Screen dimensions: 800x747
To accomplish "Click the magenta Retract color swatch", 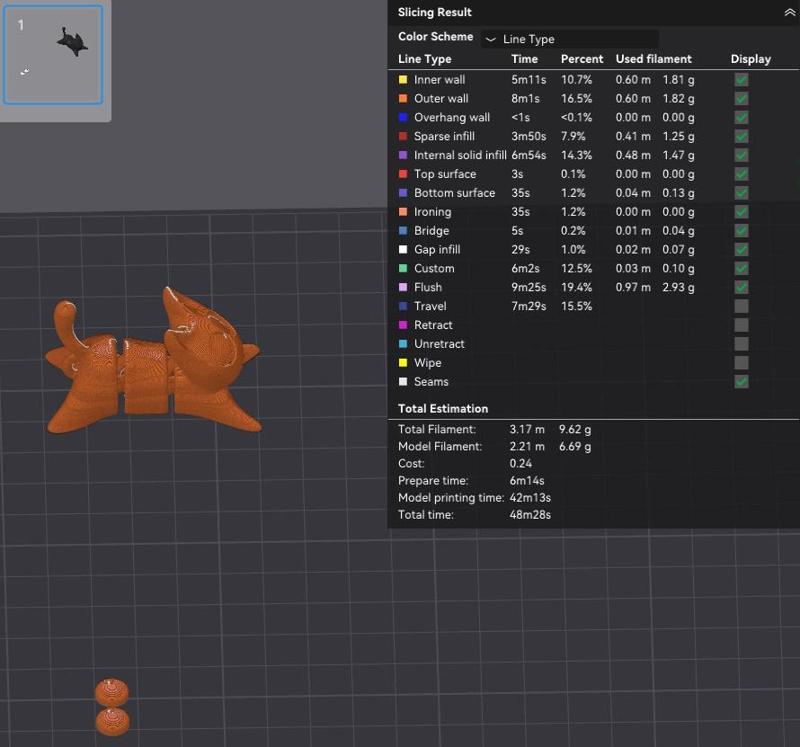I will point(403,325).
